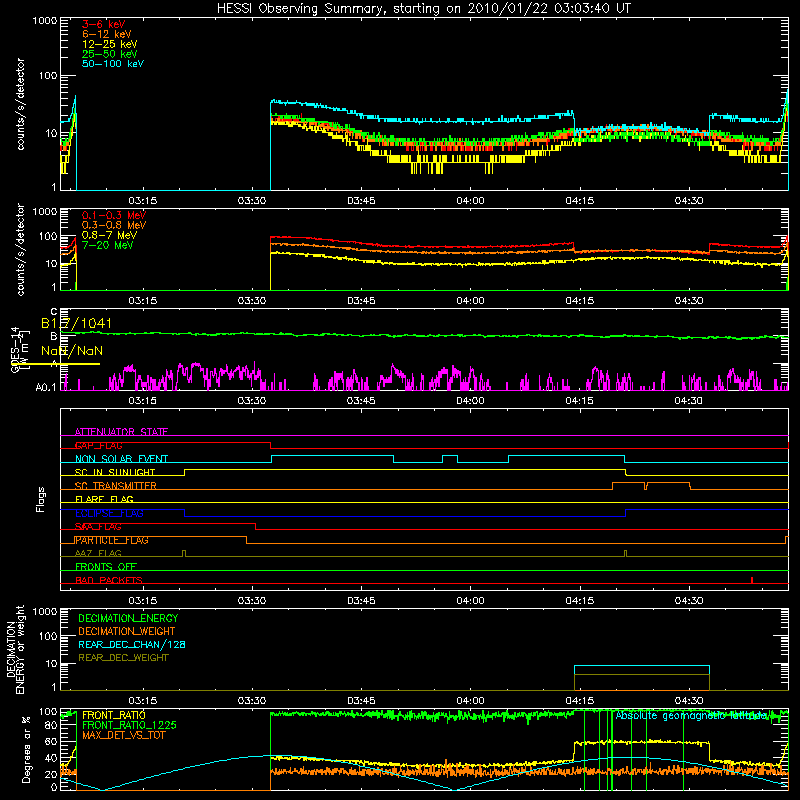The height and width of the screenshot is (800, 800).
Task: Click the REAR_DEC_CHAN/128 legend label
Action: click(x=132, y=645)
